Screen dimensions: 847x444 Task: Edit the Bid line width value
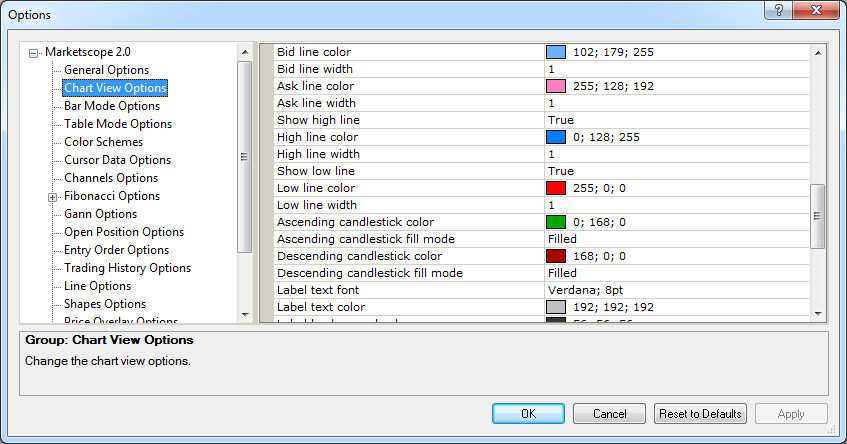pyautogui.click(x=677, y=69)
